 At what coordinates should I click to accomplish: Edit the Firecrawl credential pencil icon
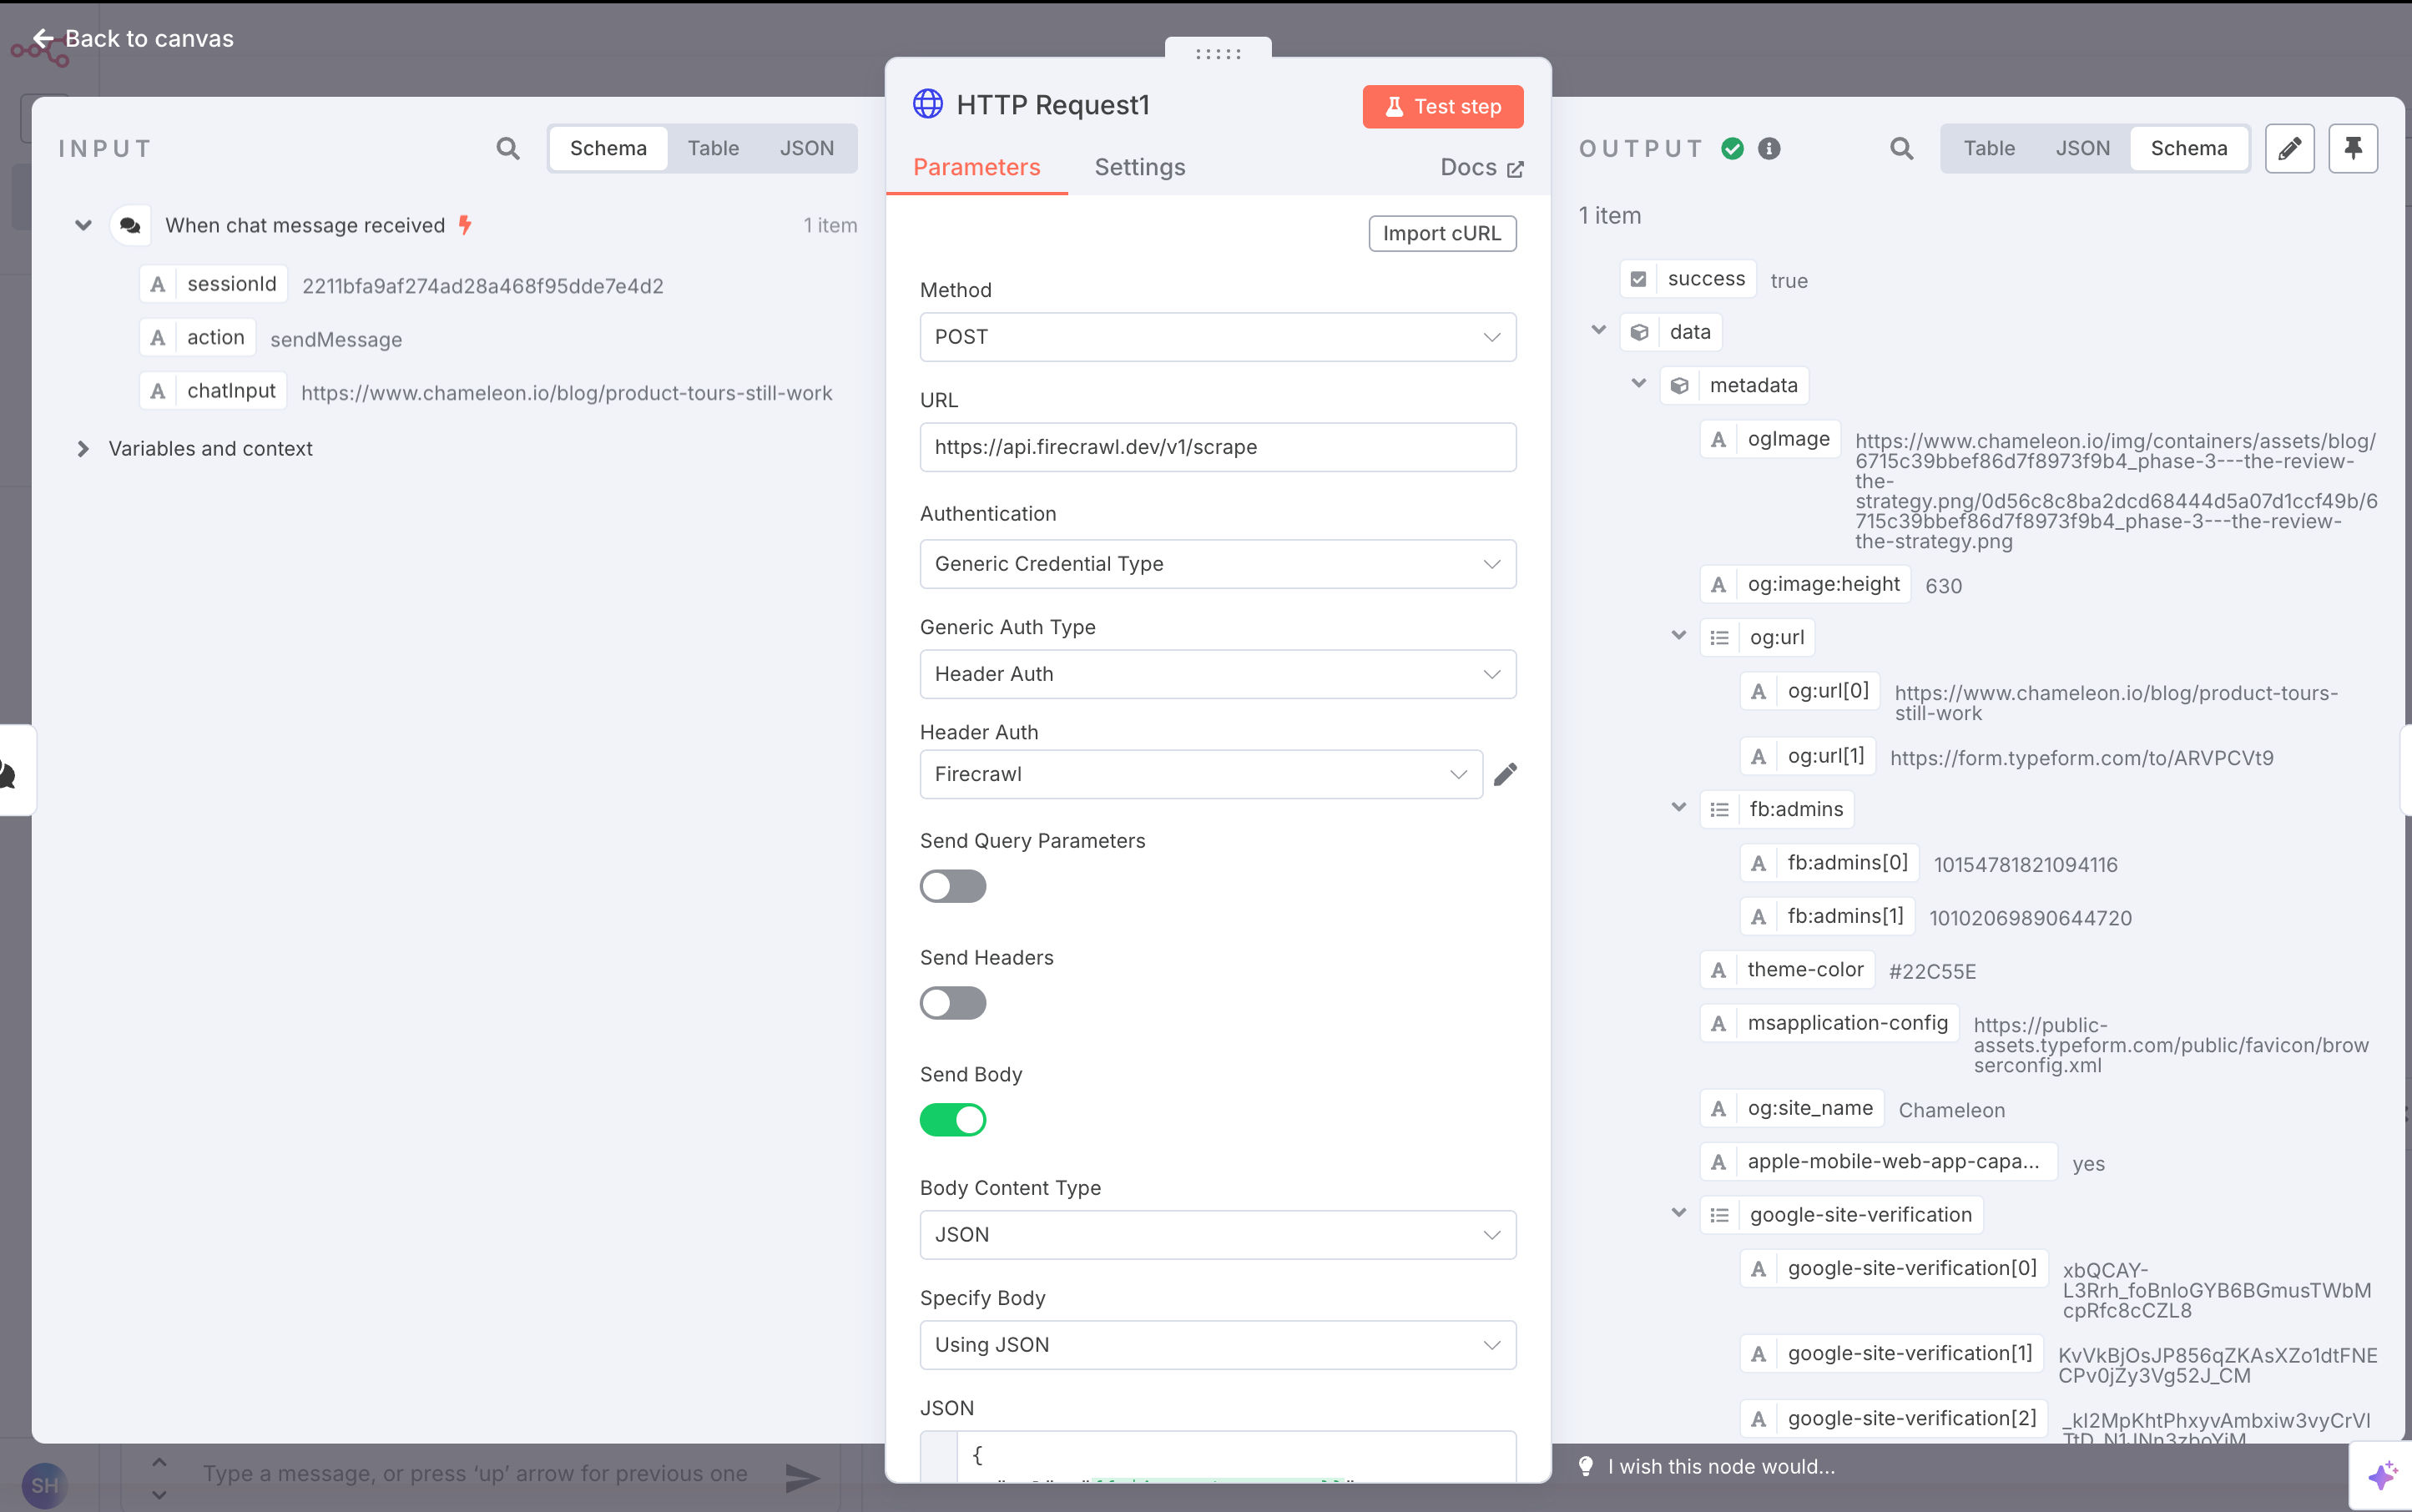[1505, 775]
